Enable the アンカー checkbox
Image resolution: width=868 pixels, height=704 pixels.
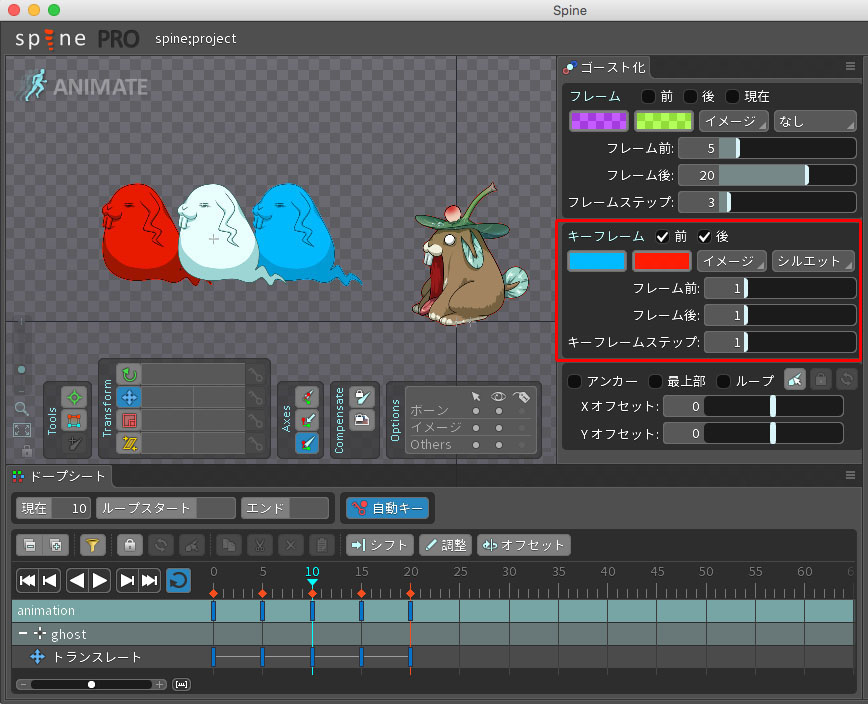(x=575, y=381)
